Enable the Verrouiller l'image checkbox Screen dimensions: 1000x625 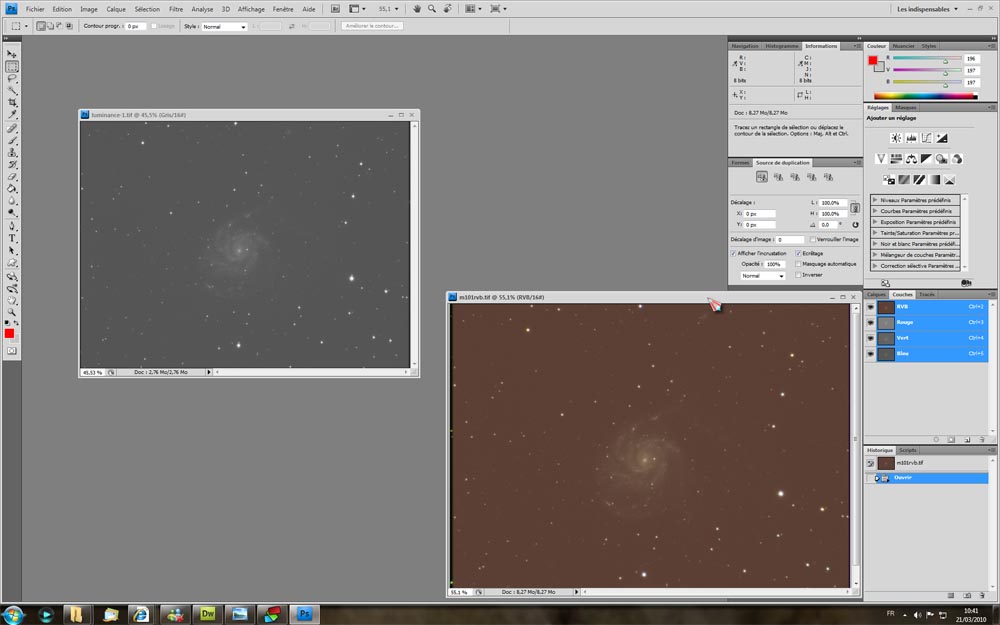pos(811,240)
